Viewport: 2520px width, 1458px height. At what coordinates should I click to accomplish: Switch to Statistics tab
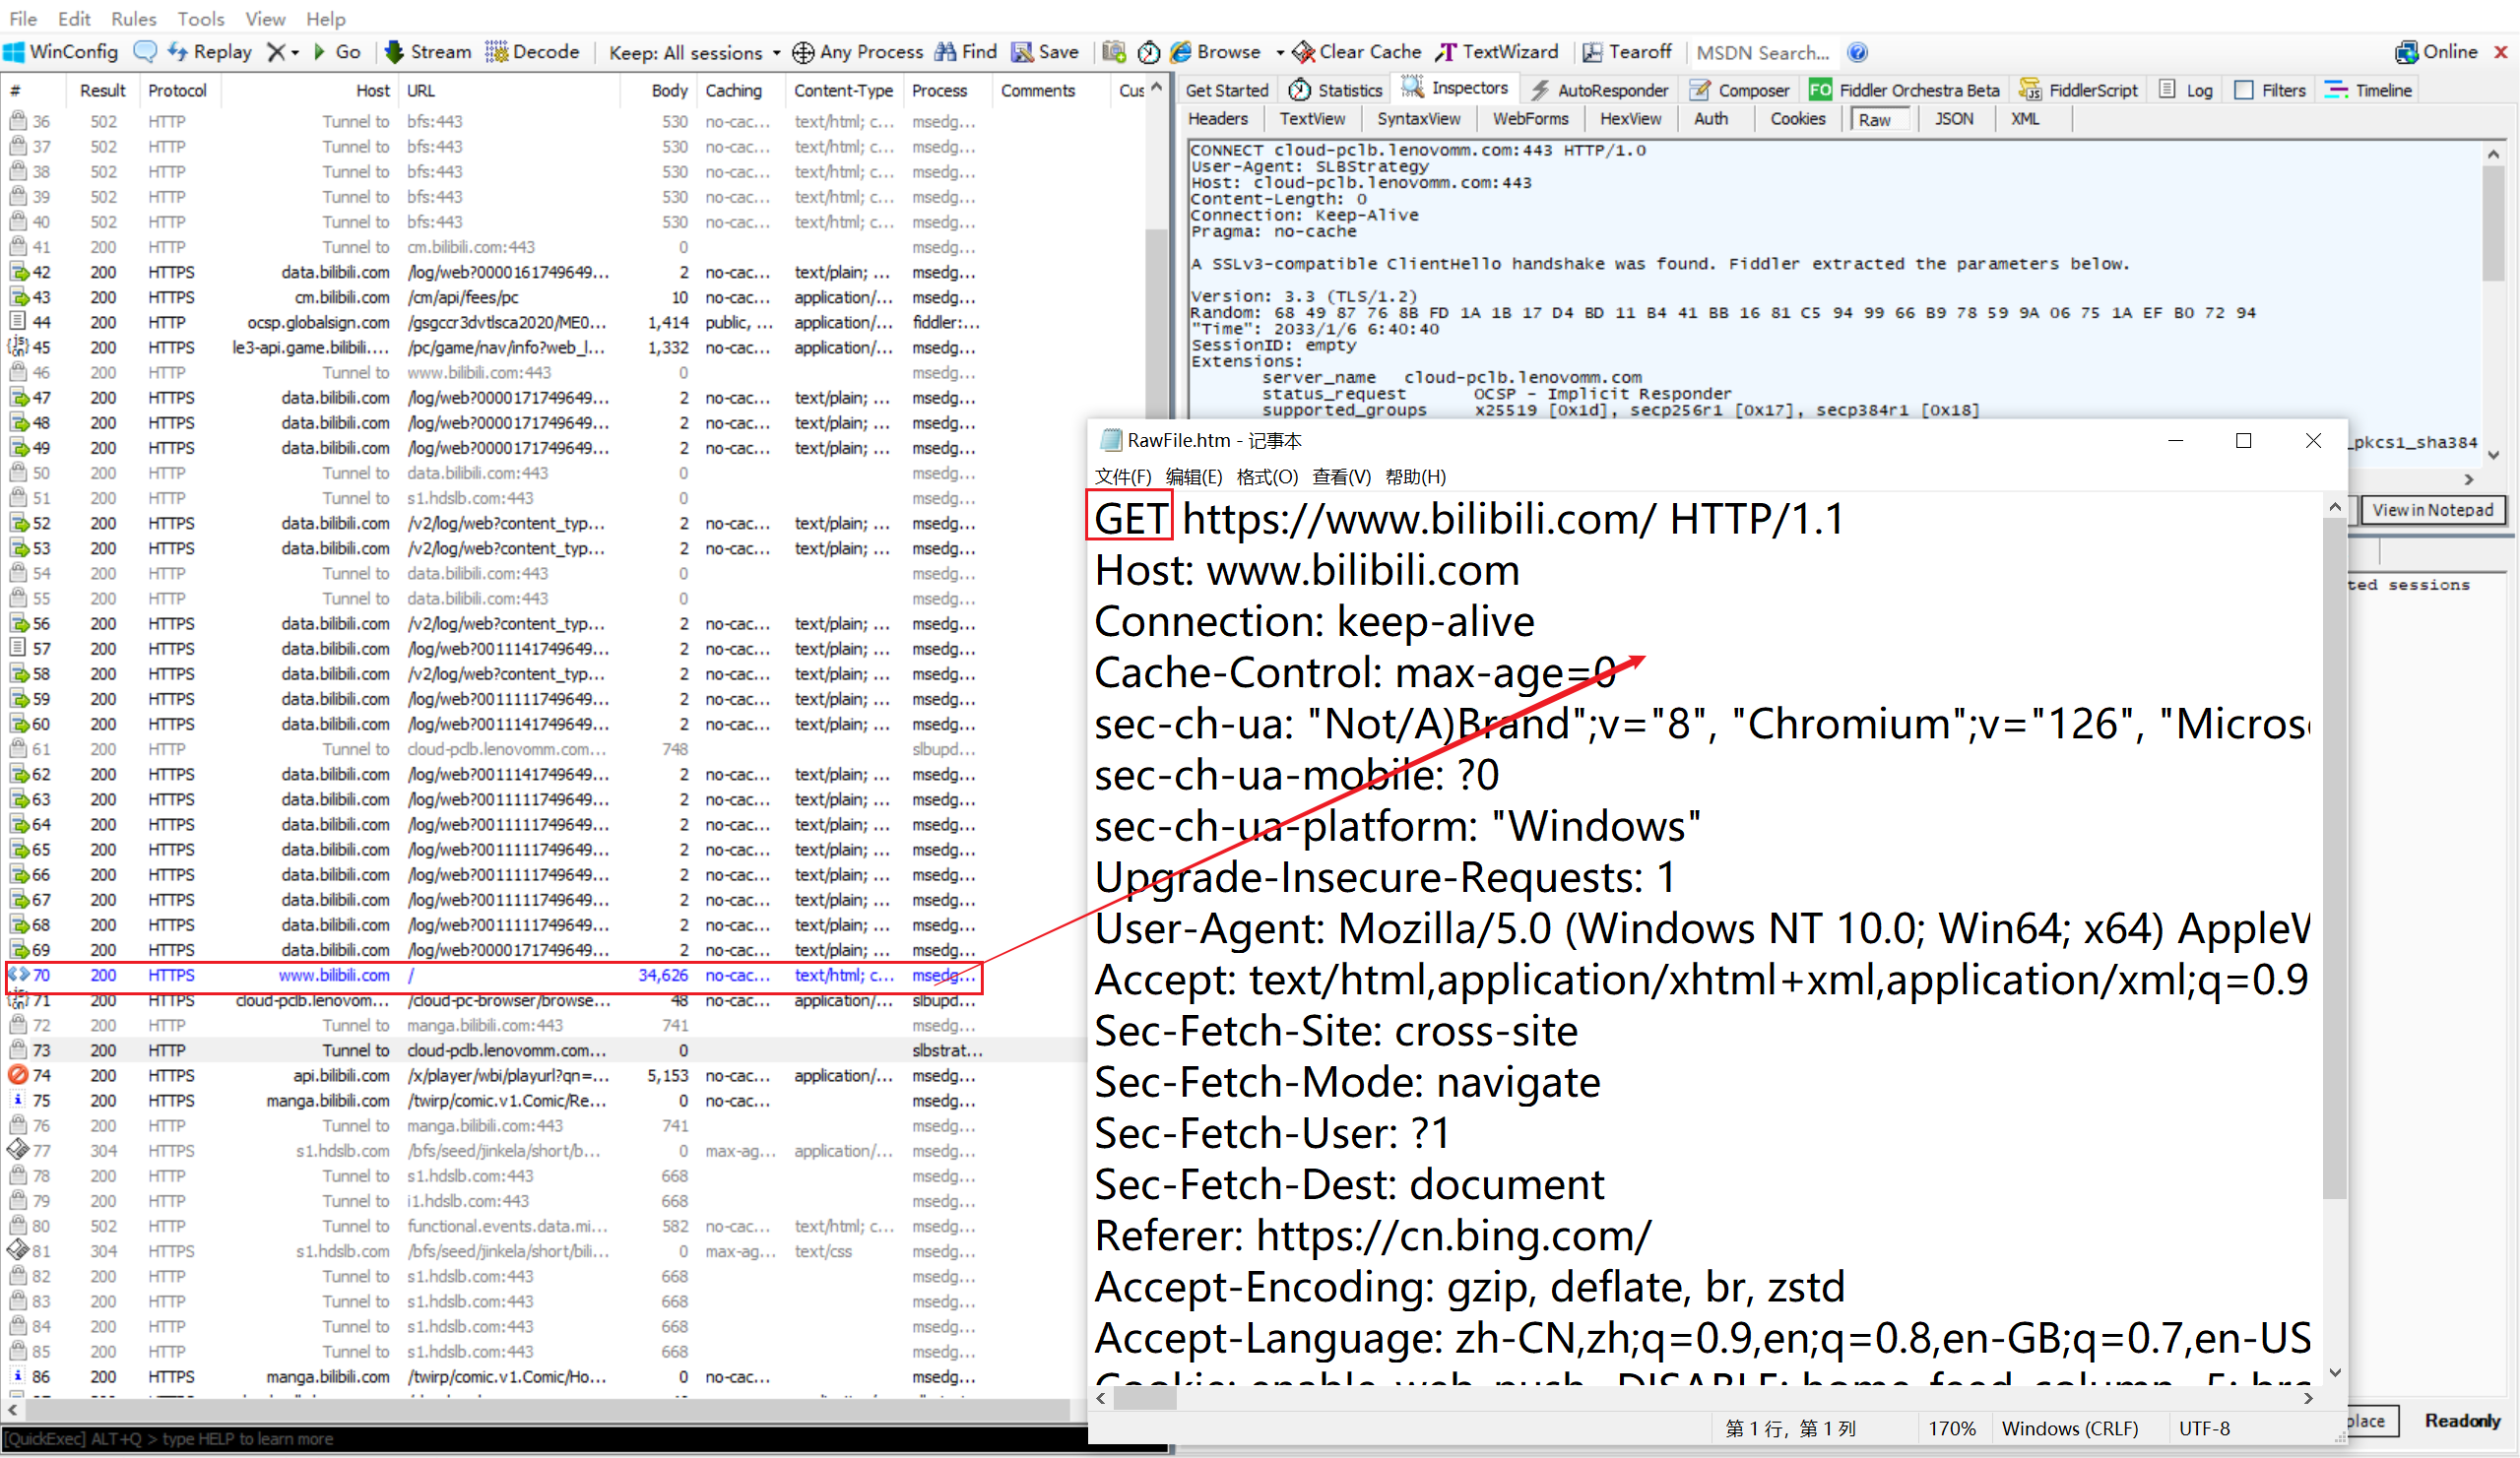tap(1335, 90)
